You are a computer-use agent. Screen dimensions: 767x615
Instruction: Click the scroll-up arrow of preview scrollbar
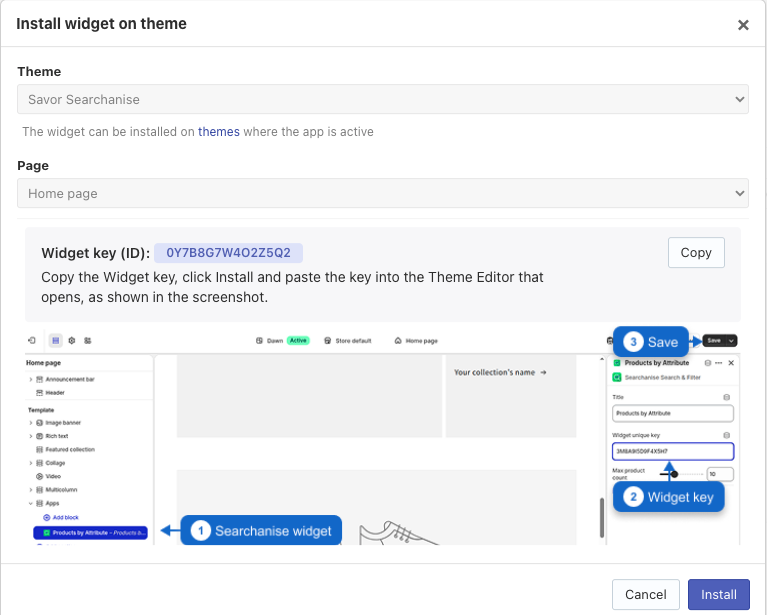602,360
